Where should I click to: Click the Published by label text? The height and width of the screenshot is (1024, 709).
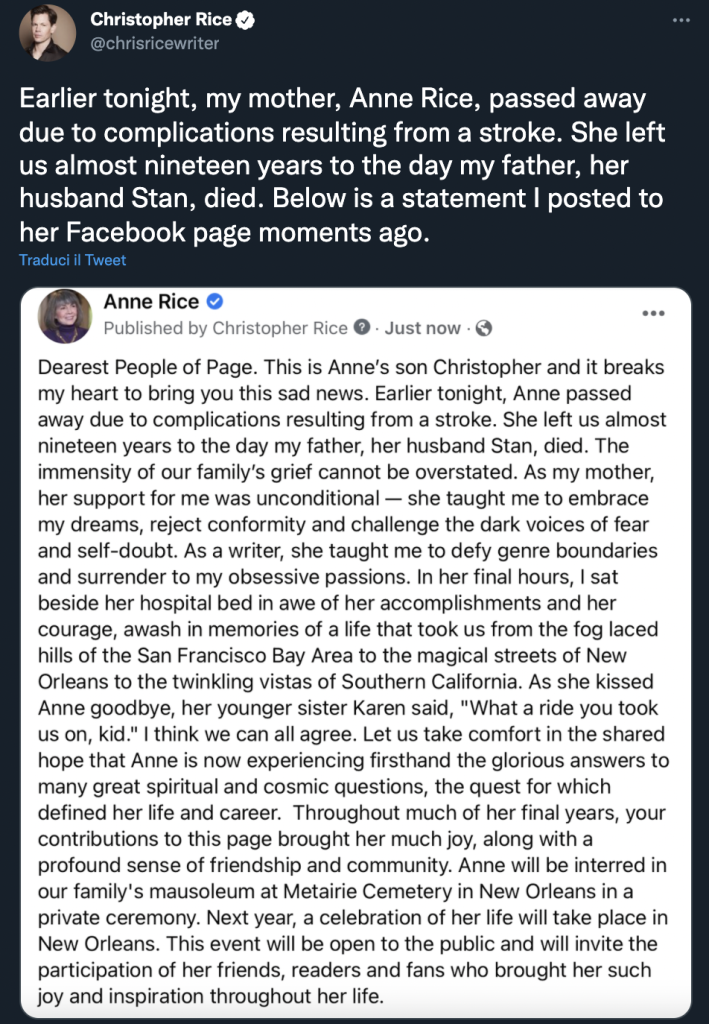point(155,328)
